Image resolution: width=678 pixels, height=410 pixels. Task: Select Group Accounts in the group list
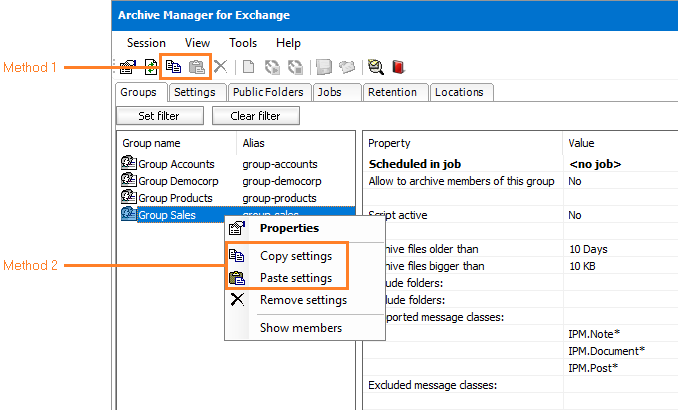pyautogui.click(x=176, y=164)
